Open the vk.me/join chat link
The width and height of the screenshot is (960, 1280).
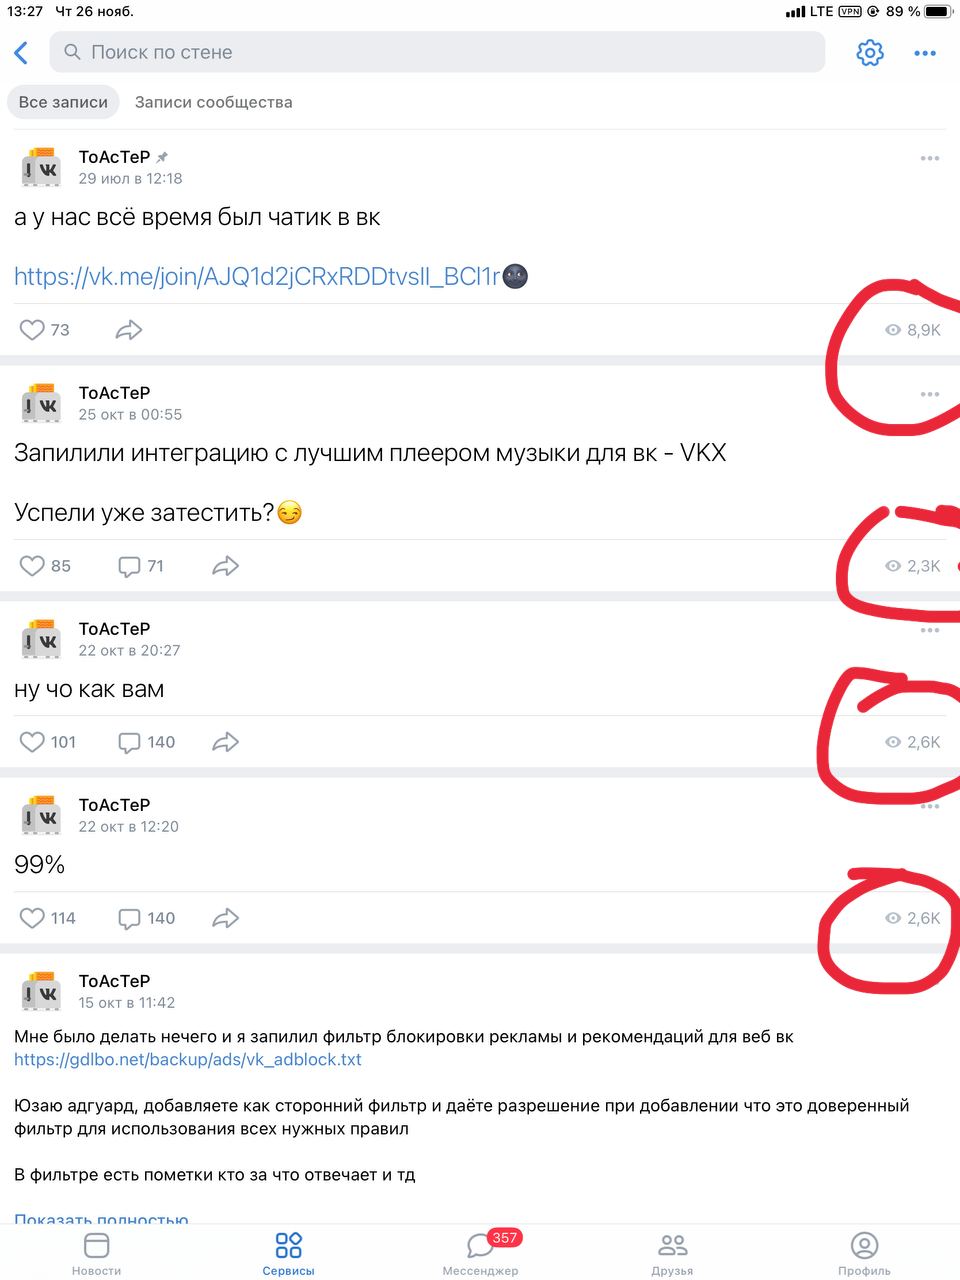256,277
